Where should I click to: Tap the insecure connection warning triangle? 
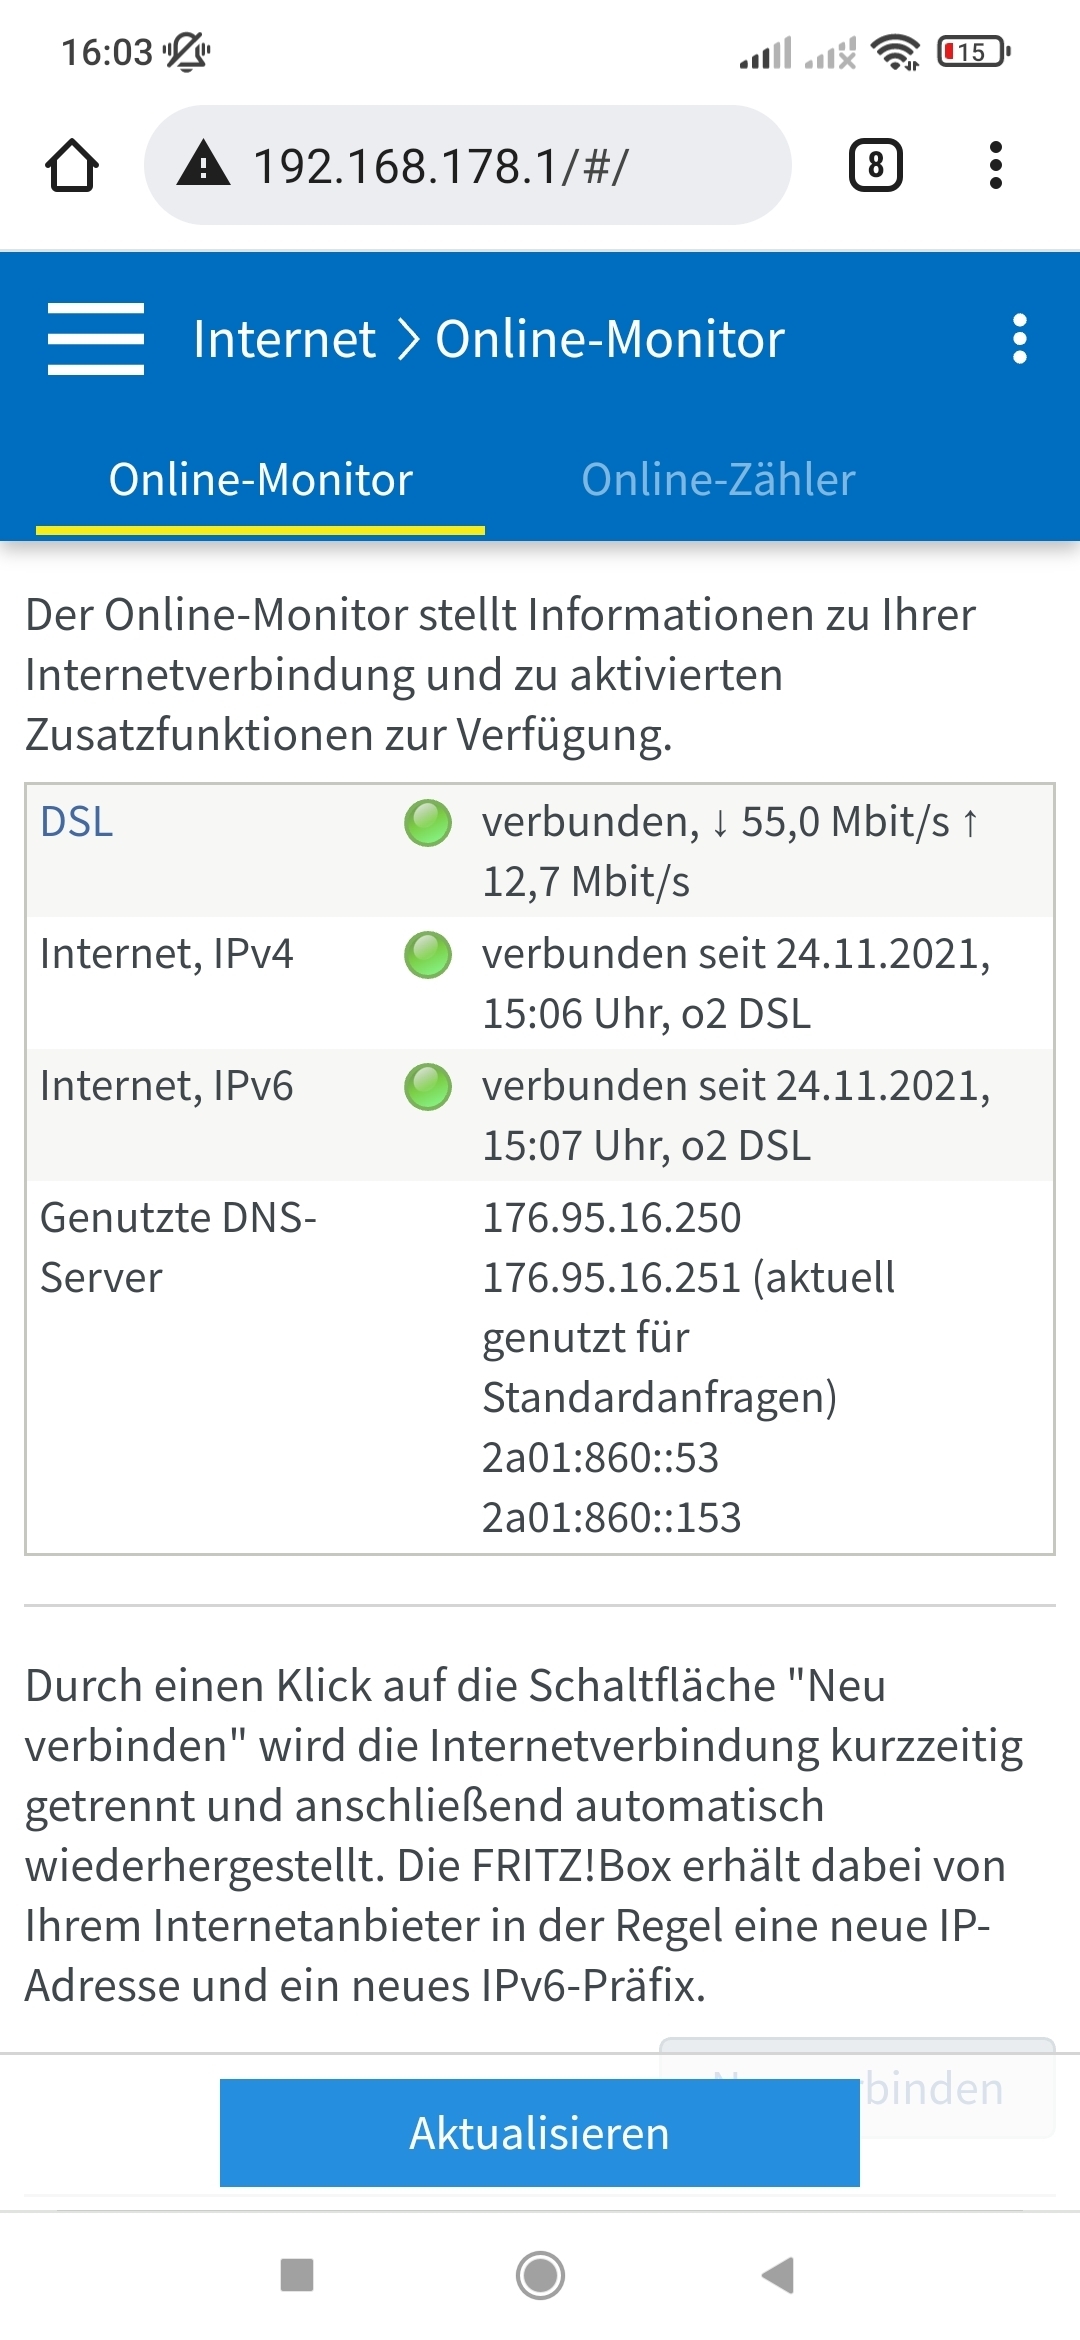[x=204, y=164]
